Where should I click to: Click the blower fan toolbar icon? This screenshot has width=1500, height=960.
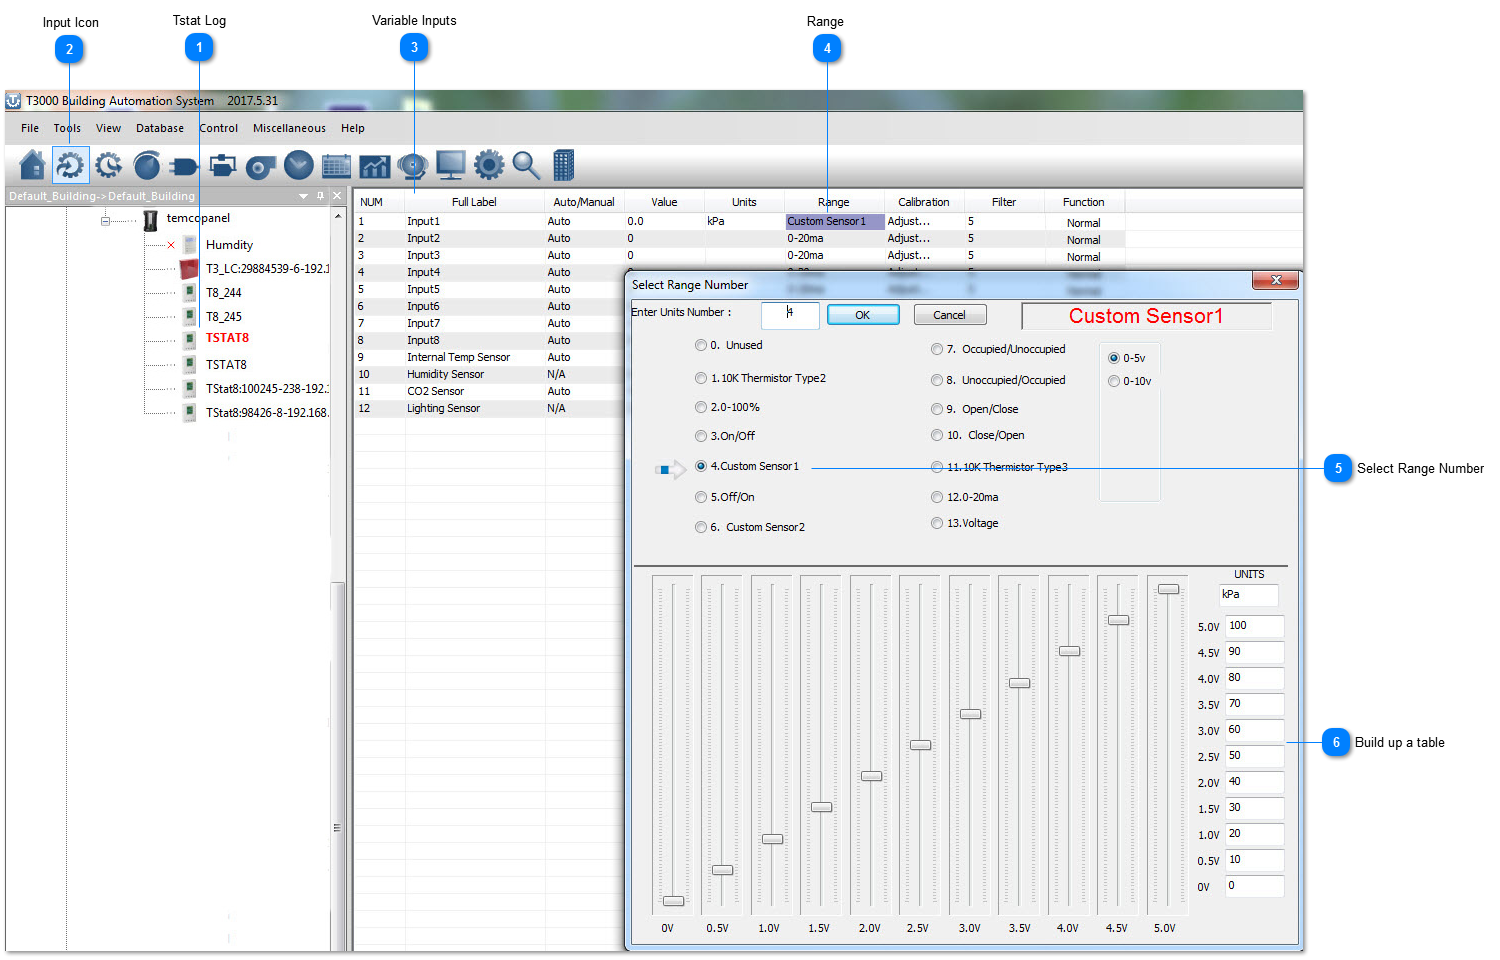pos(261,165)
